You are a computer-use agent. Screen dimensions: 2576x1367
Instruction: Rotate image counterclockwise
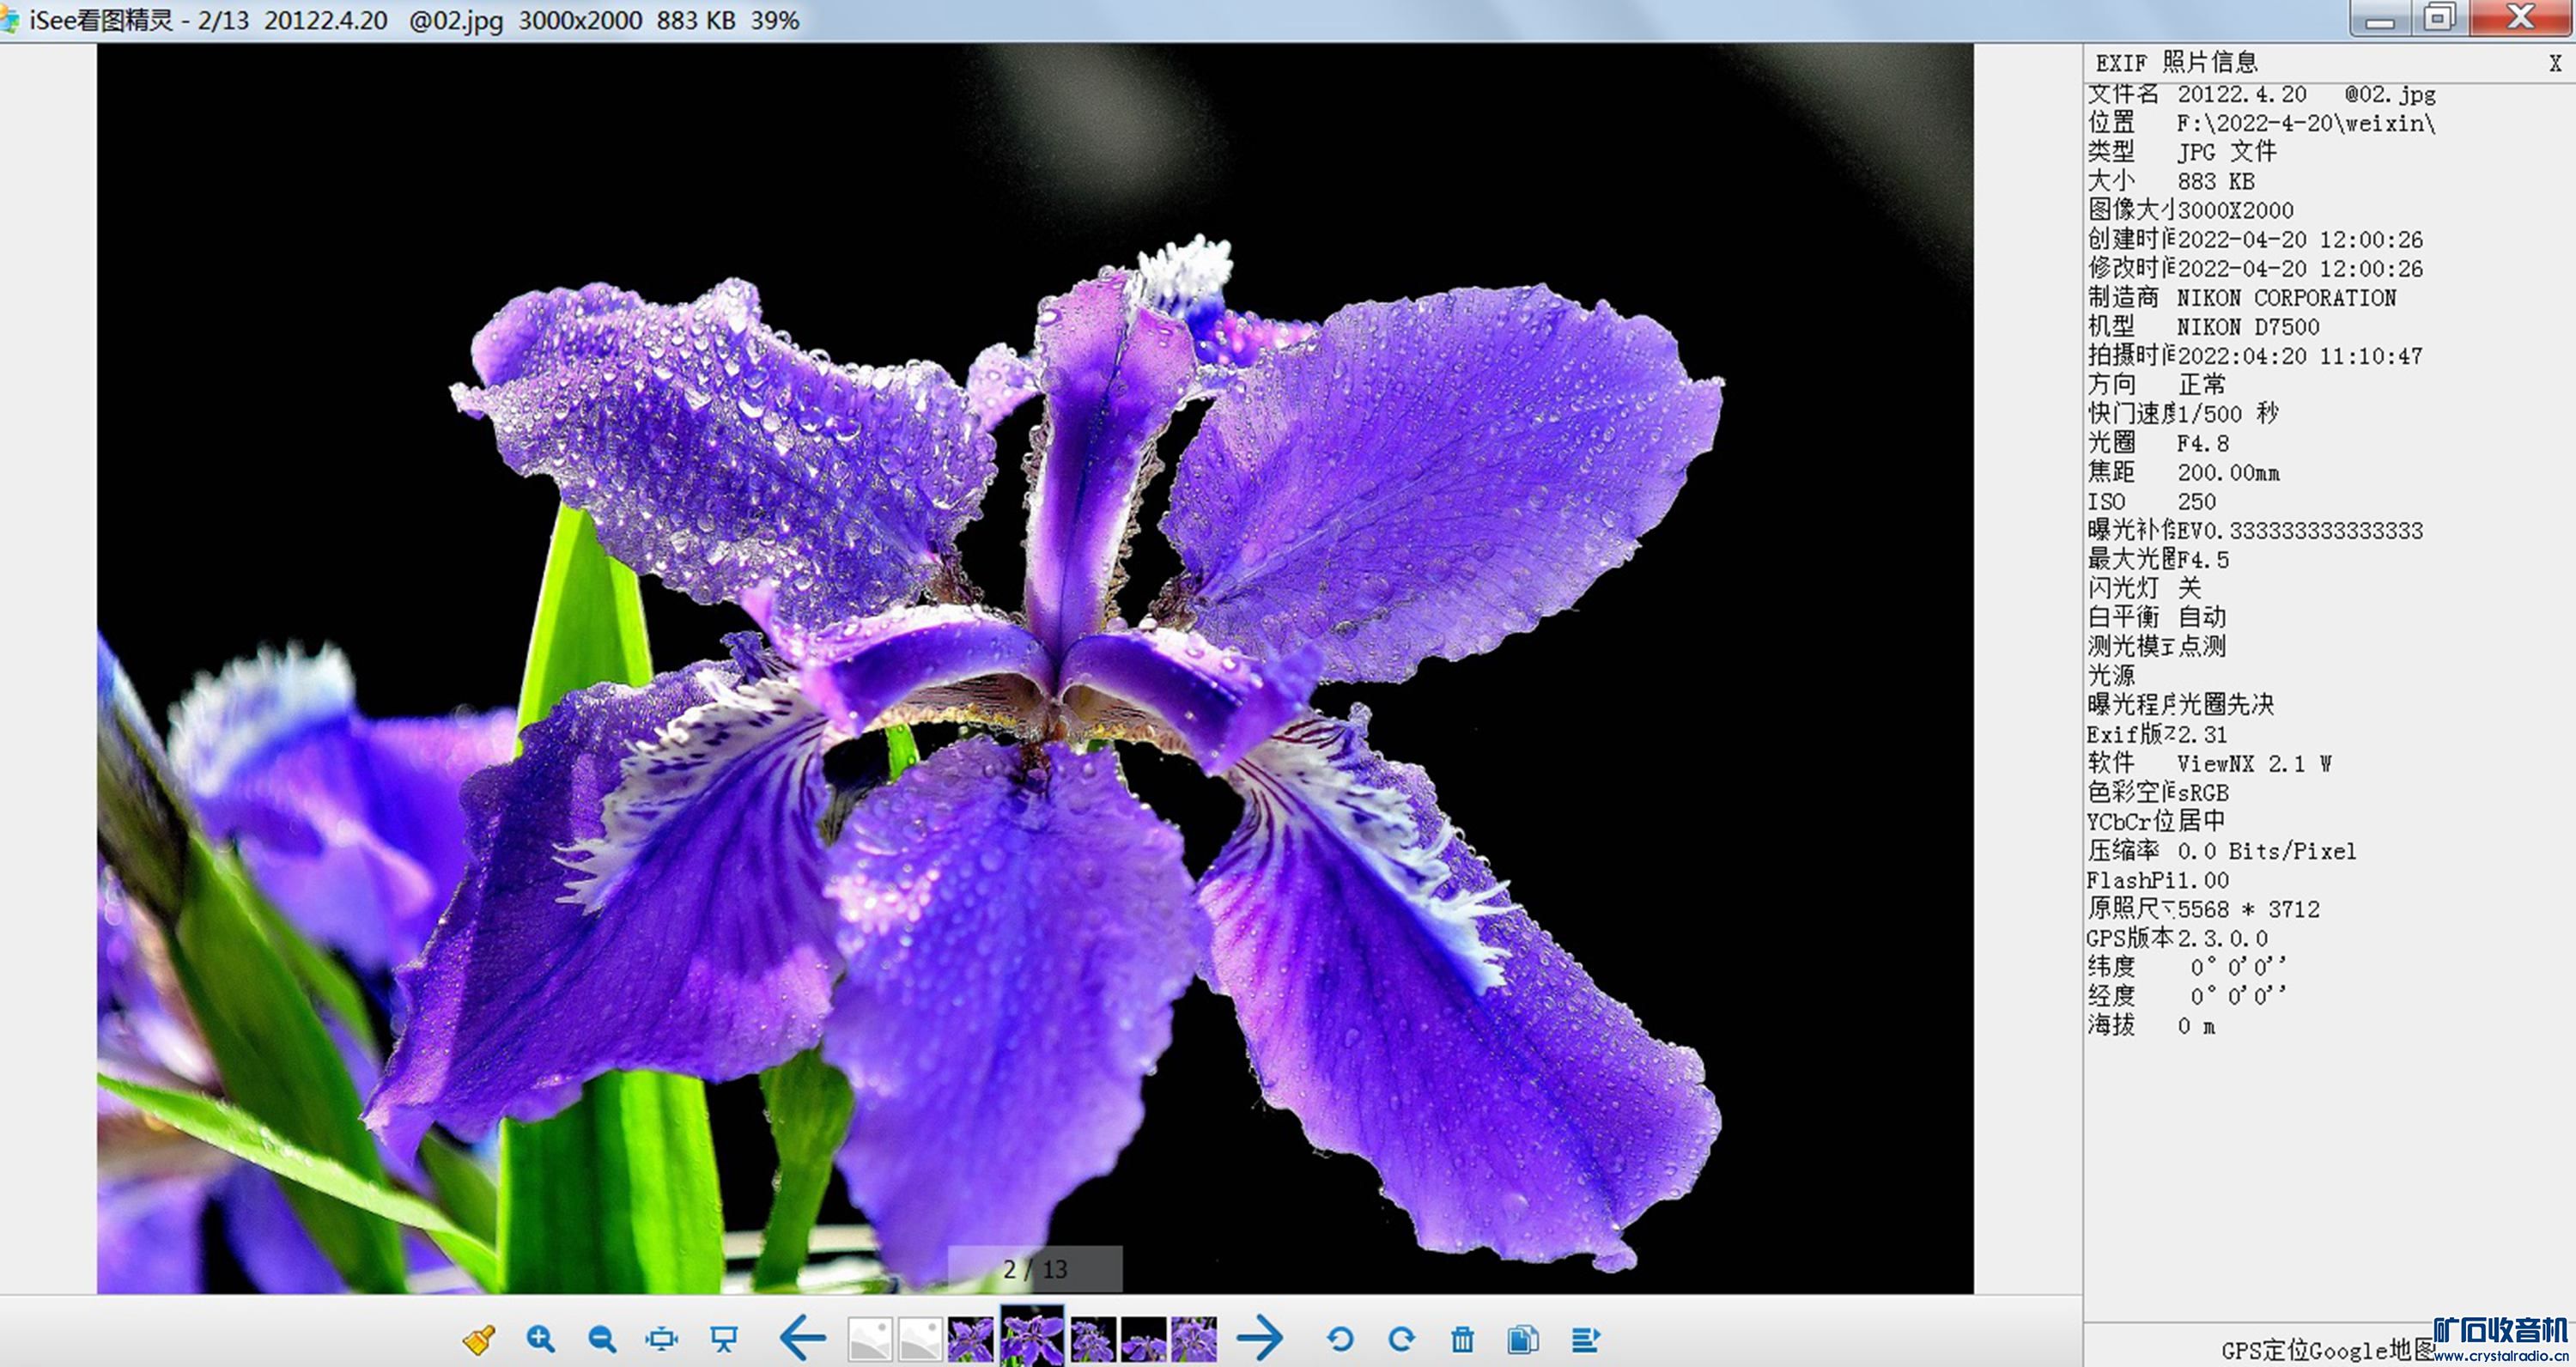(x=1340, y=1339)
